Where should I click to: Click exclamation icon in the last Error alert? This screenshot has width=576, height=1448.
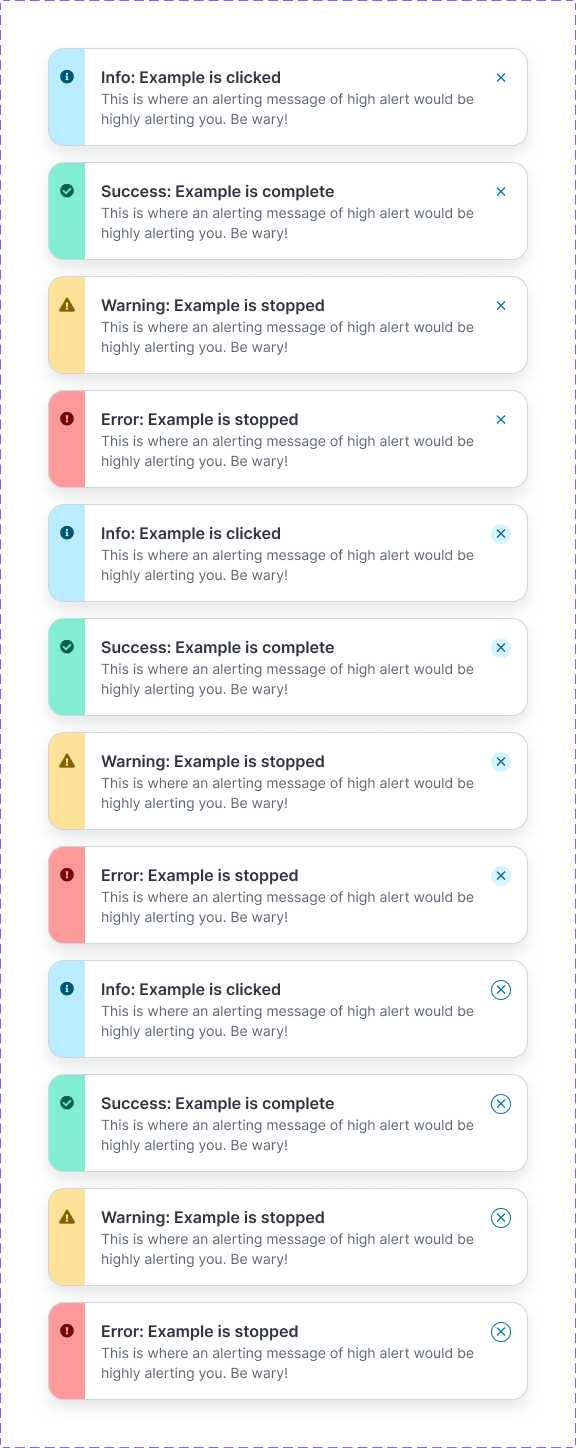point(67,1330)
